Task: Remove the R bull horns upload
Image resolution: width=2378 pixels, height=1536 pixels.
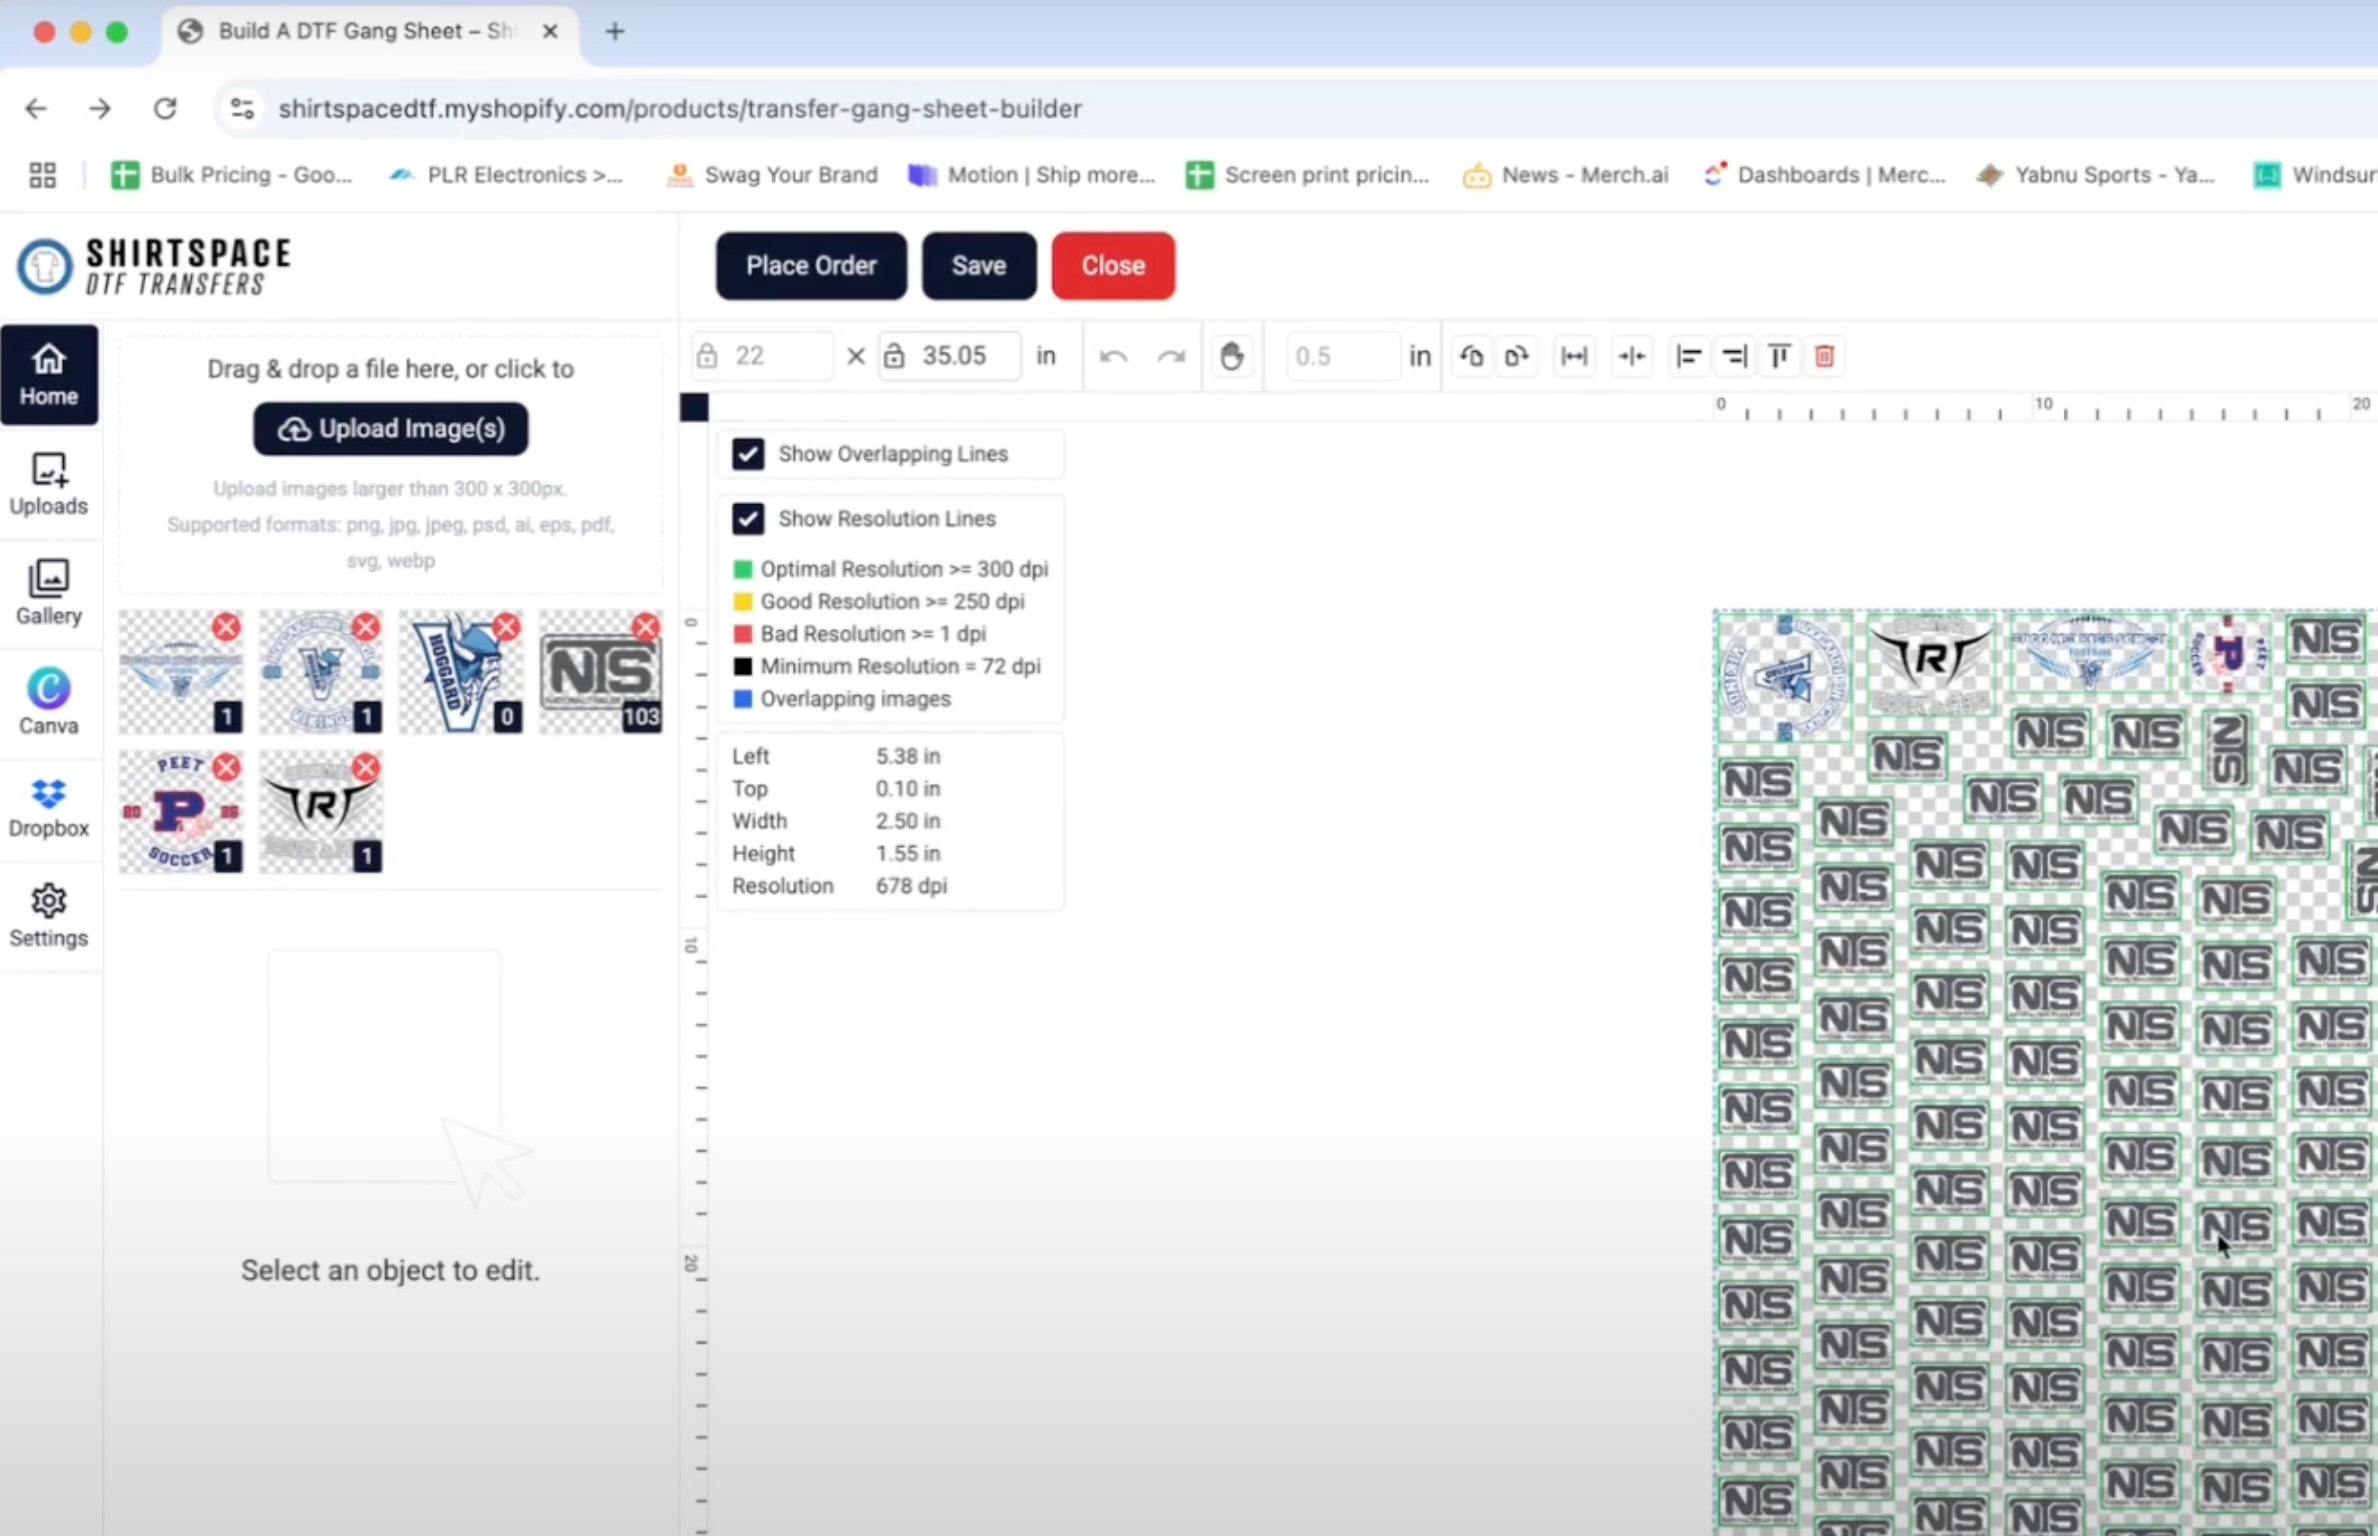Action: (367, 767)
